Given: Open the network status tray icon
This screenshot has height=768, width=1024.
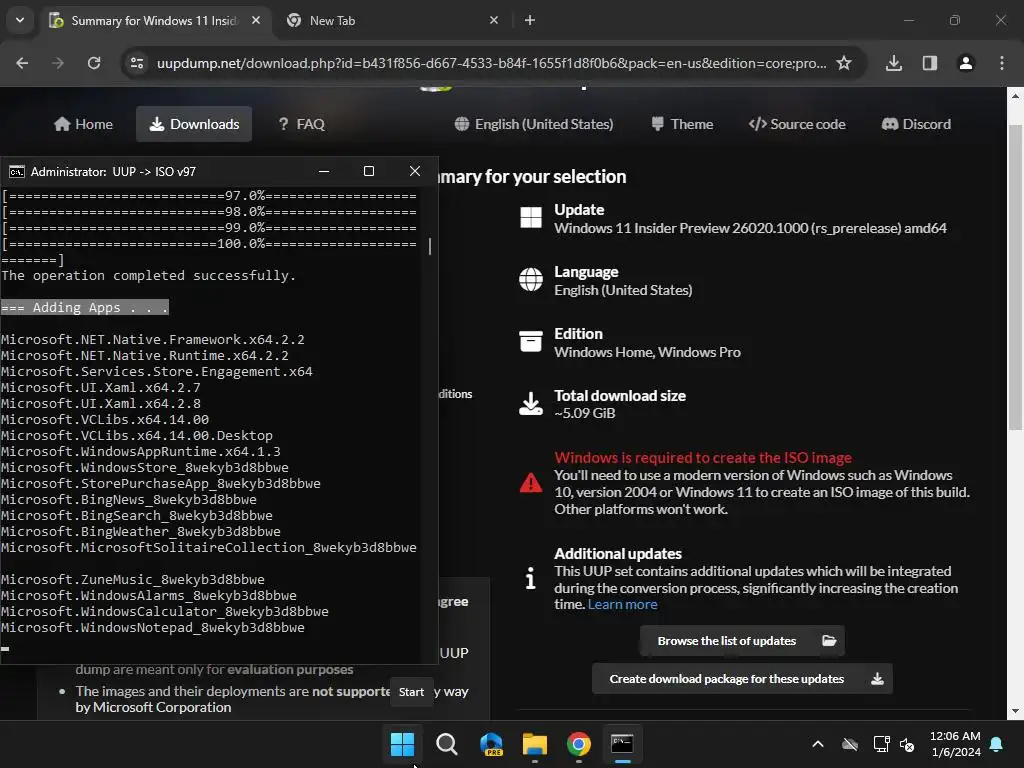Looking at the screenshot, I should pyautogui.click(x=882, y=744).
